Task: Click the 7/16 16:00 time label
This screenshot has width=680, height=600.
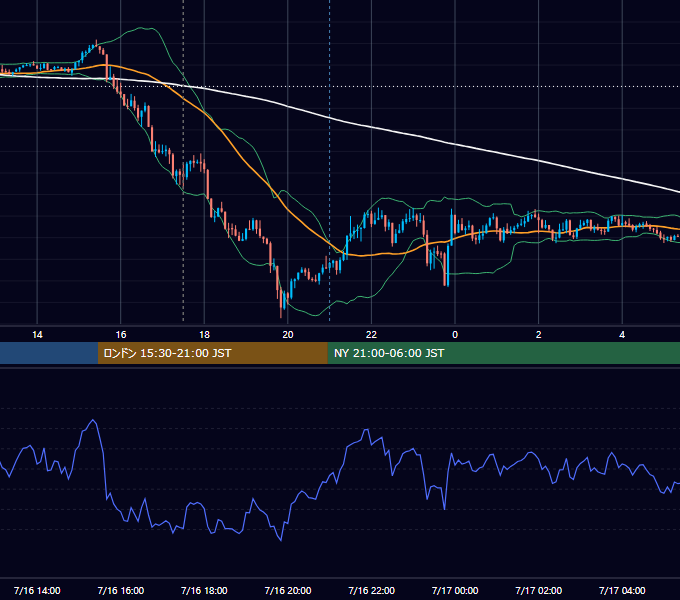Action: point(121,590)
